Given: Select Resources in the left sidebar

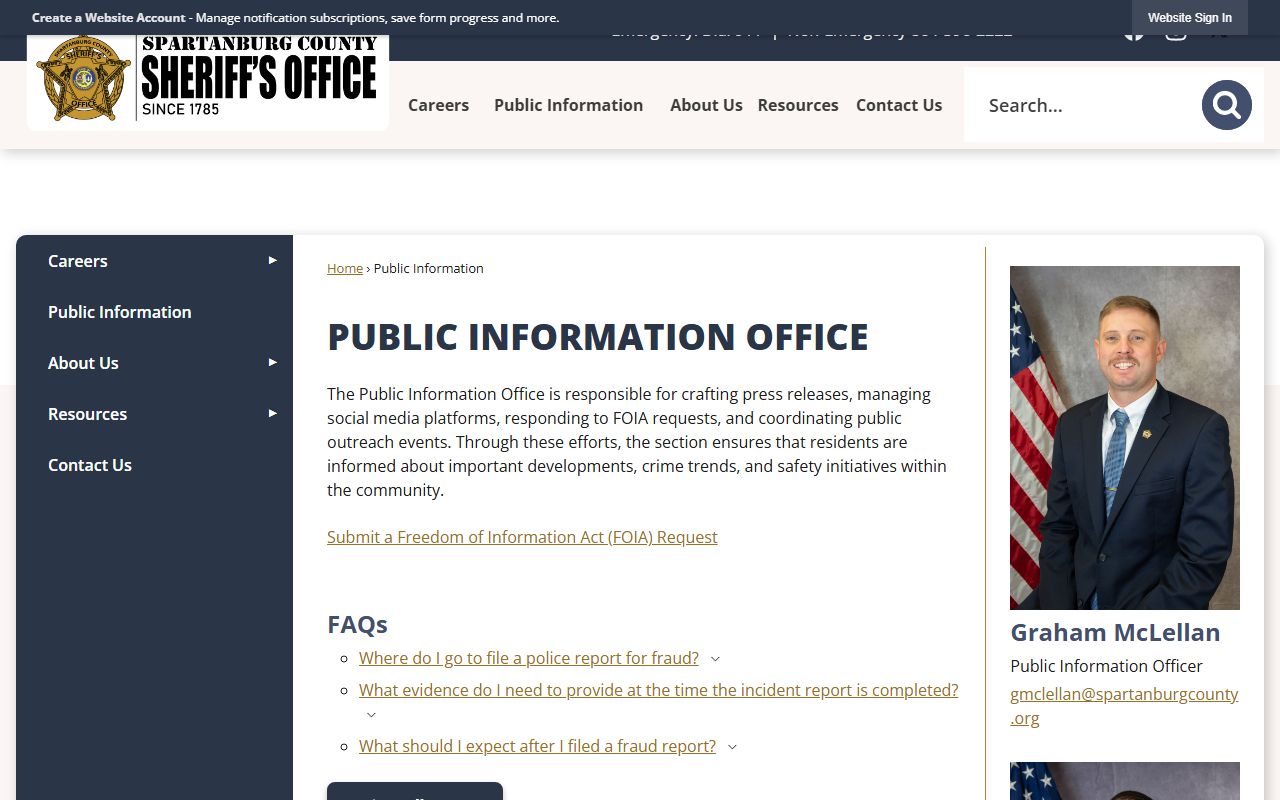Looking at the screenshot, I should click(x=87, y=414).
